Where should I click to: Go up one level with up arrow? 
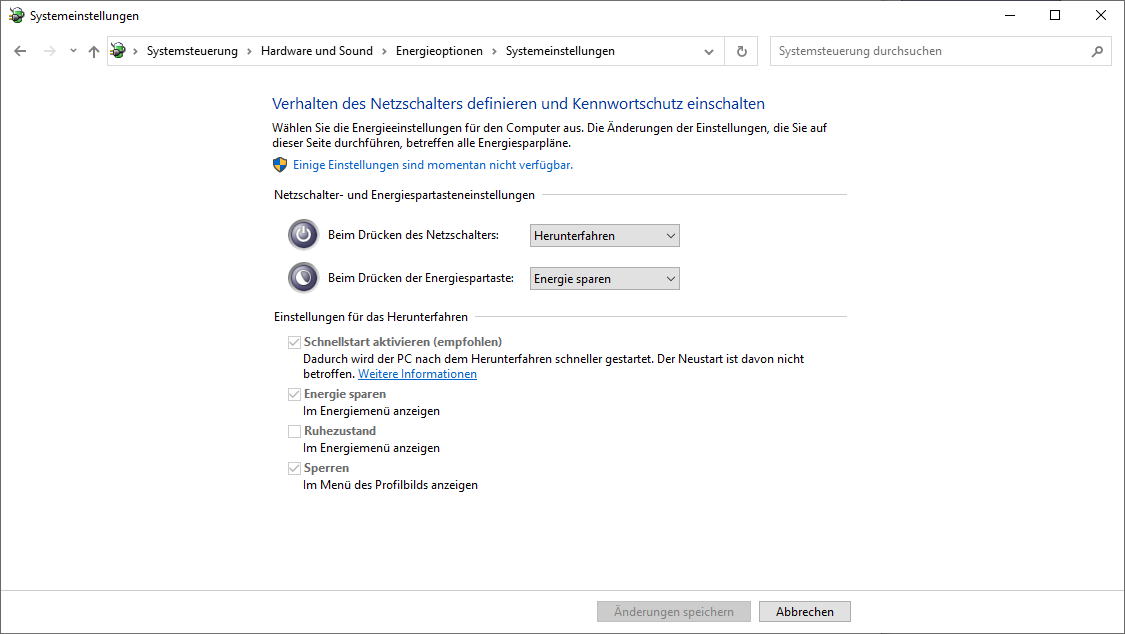pos(94,51)
